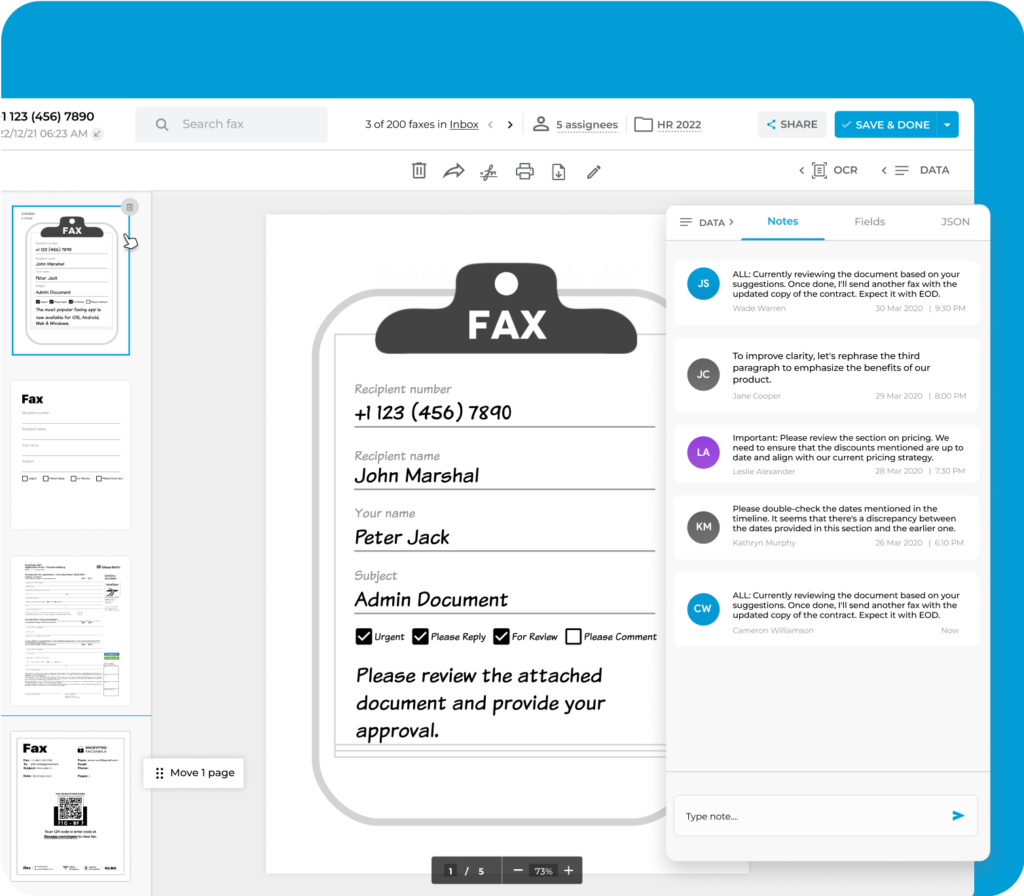This screenshot has width=1024, height=896.
Task: Click the SHARE button
Action: click(x=791, y=124)
